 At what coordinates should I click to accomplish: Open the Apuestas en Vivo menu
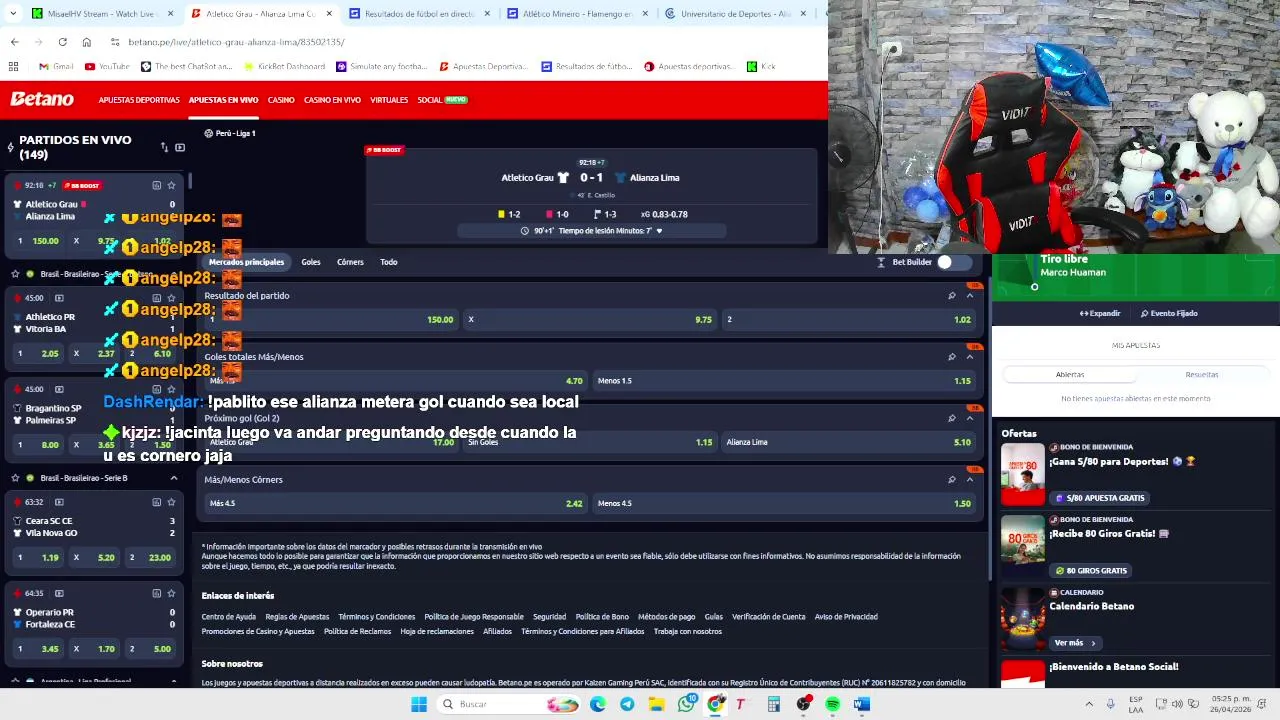(223, 100)
